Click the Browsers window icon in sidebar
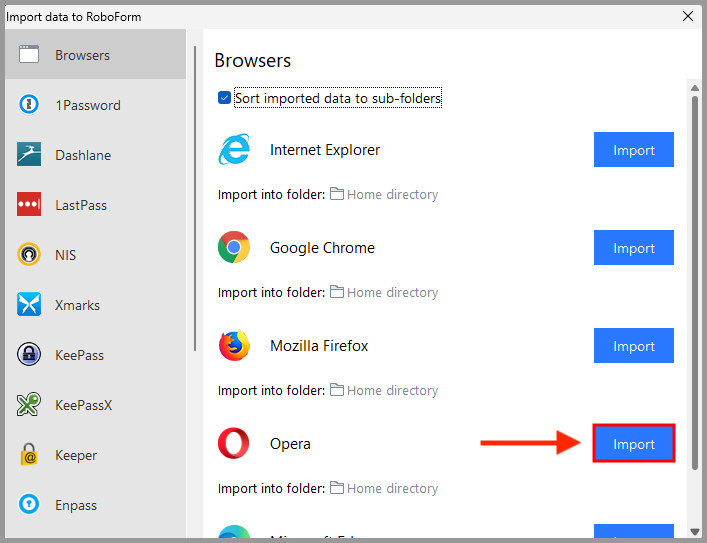Image resolution: width=707 pixels, height=543 pixels. tap(29, 55)
